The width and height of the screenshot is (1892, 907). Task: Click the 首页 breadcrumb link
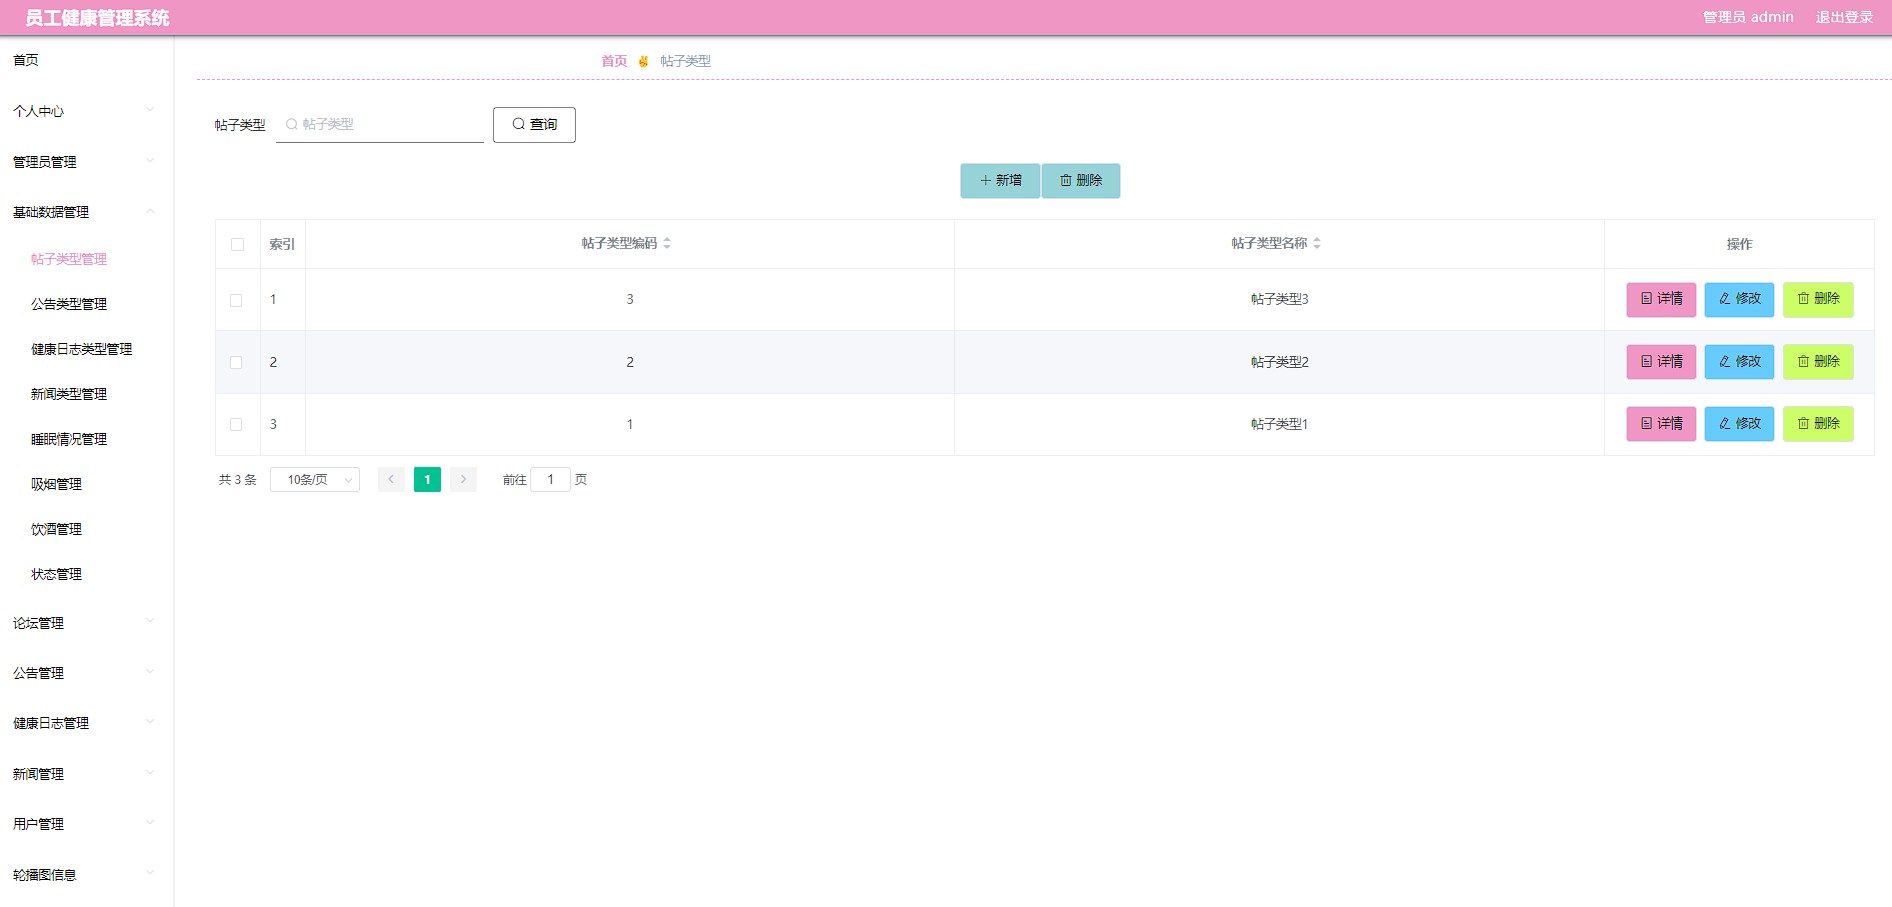[x=614, y=61]
